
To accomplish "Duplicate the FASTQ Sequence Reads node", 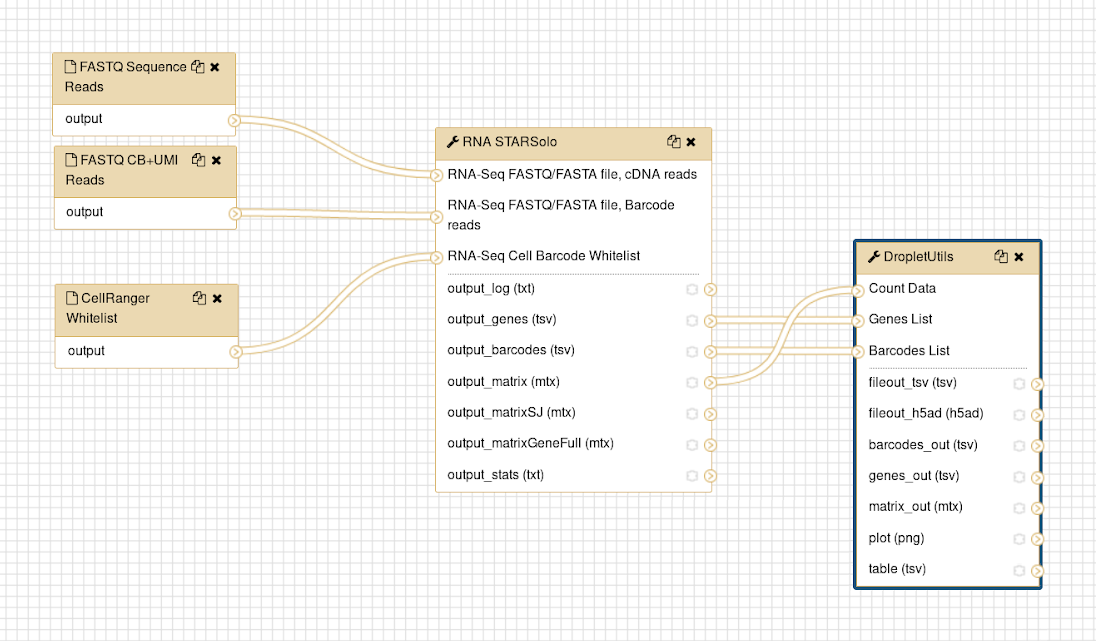I will pos(198,67).
